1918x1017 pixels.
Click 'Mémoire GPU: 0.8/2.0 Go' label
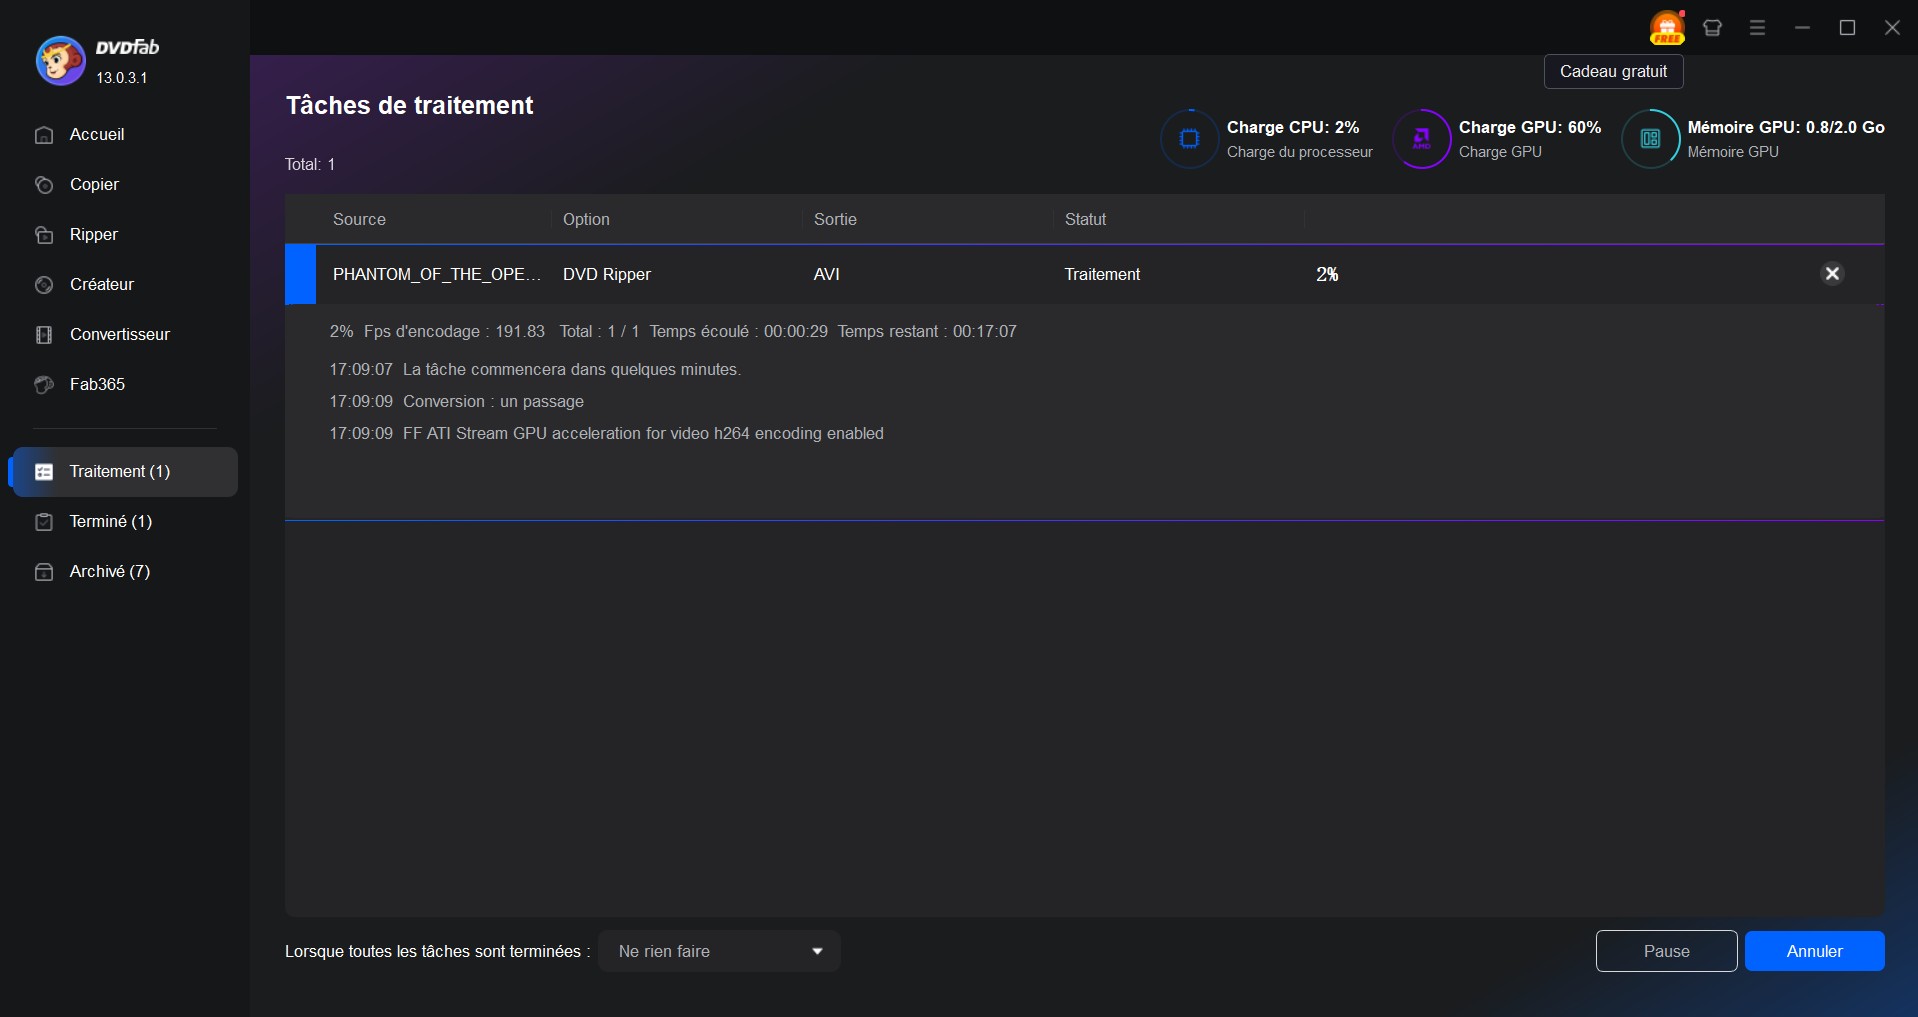click(1786, 127)
